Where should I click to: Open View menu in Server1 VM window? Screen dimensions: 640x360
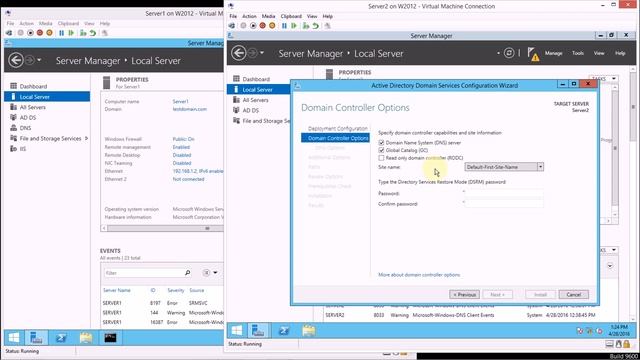[89, 24]
